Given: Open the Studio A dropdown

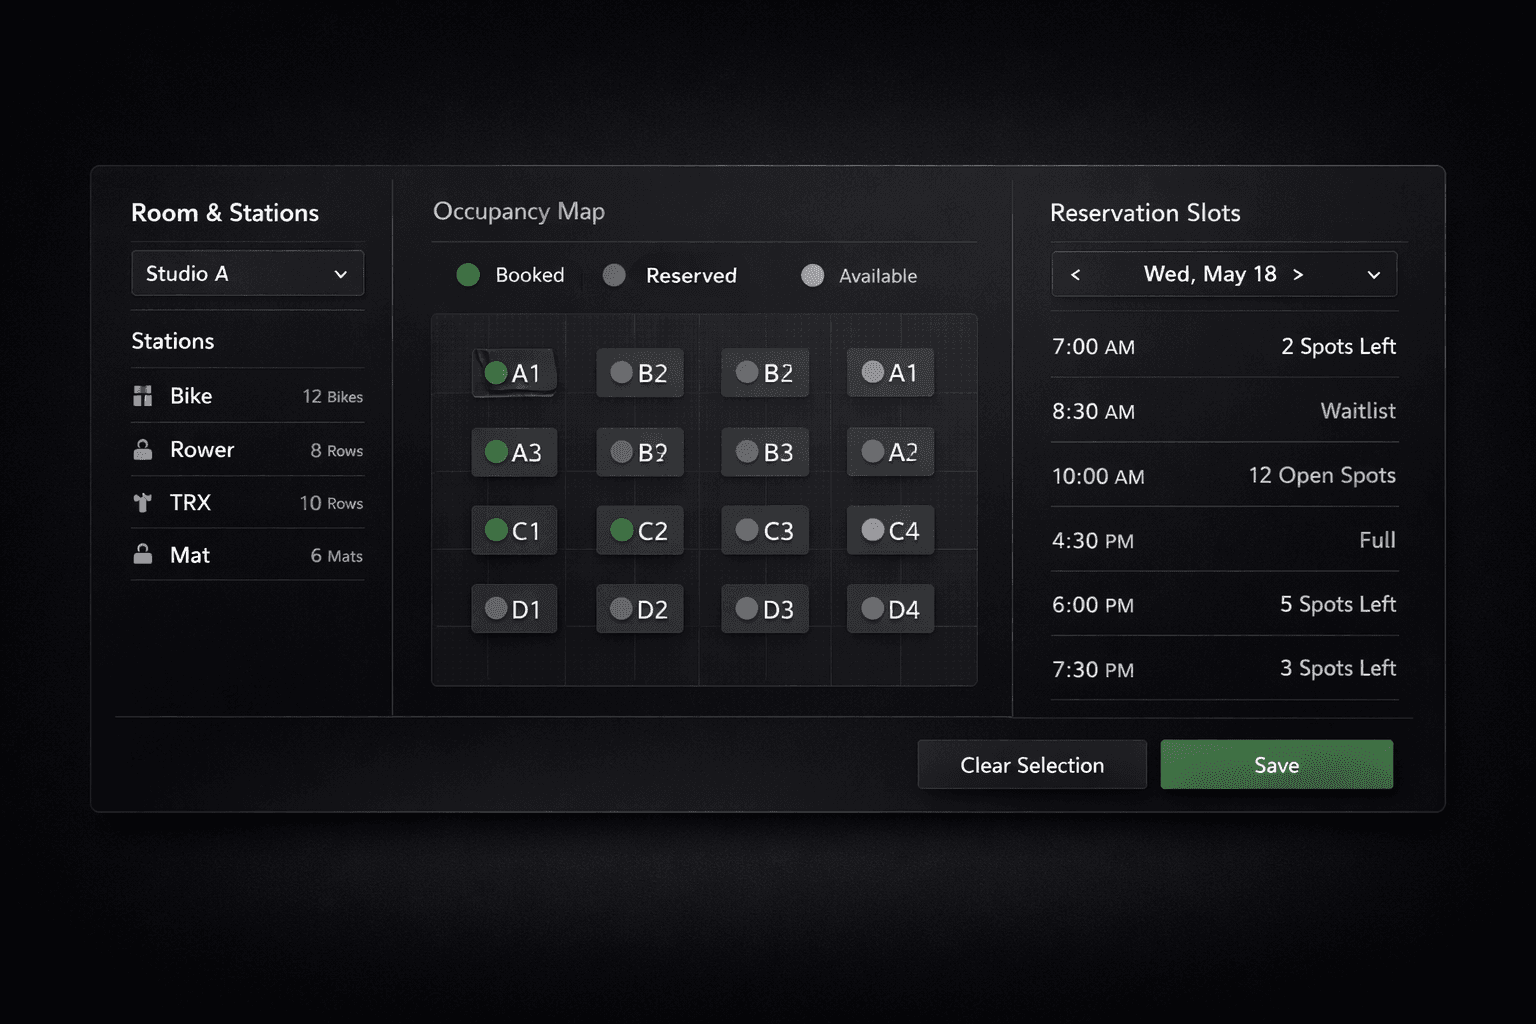Looking at the screenshot, I should 247,273.
